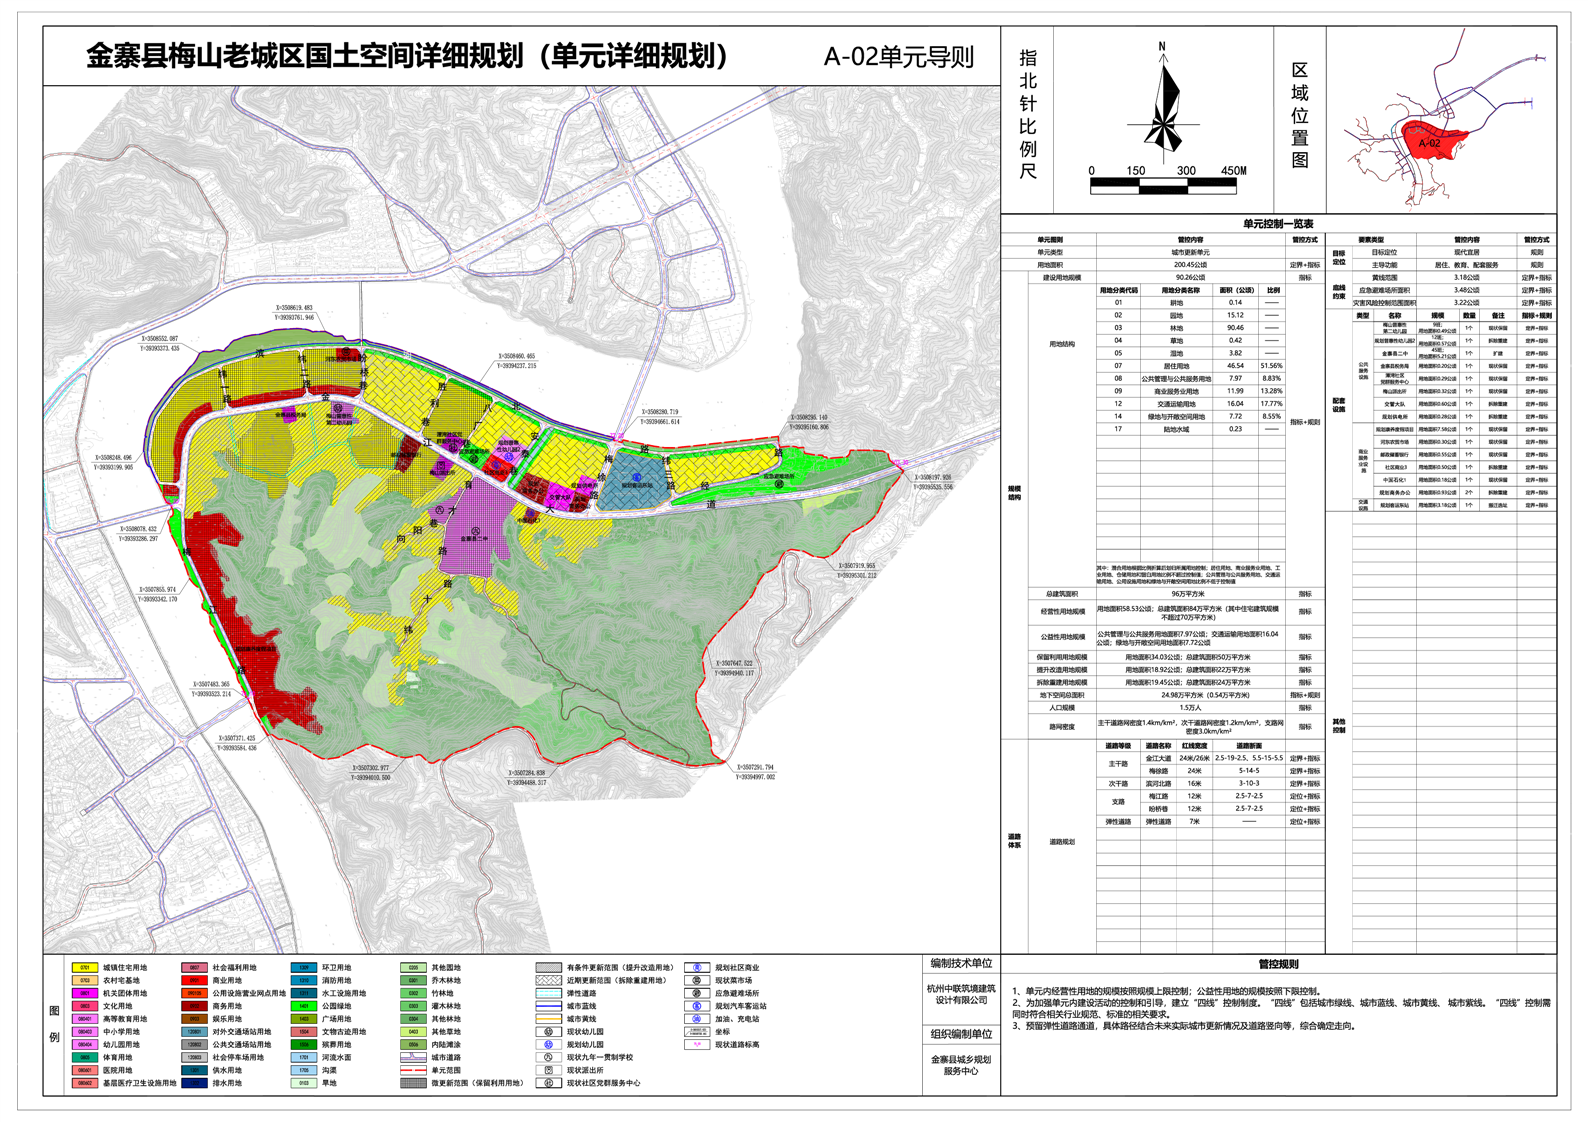Click the '96万平方米' total building area cell
This screenshot has width=1588, height=1122.
coord(1190,594)
